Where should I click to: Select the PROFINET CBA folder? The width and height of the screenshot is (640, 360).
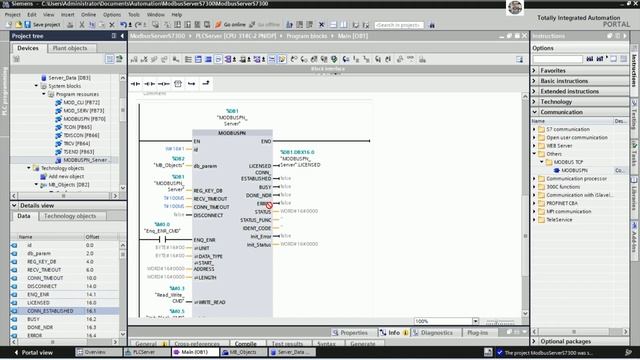562,203
